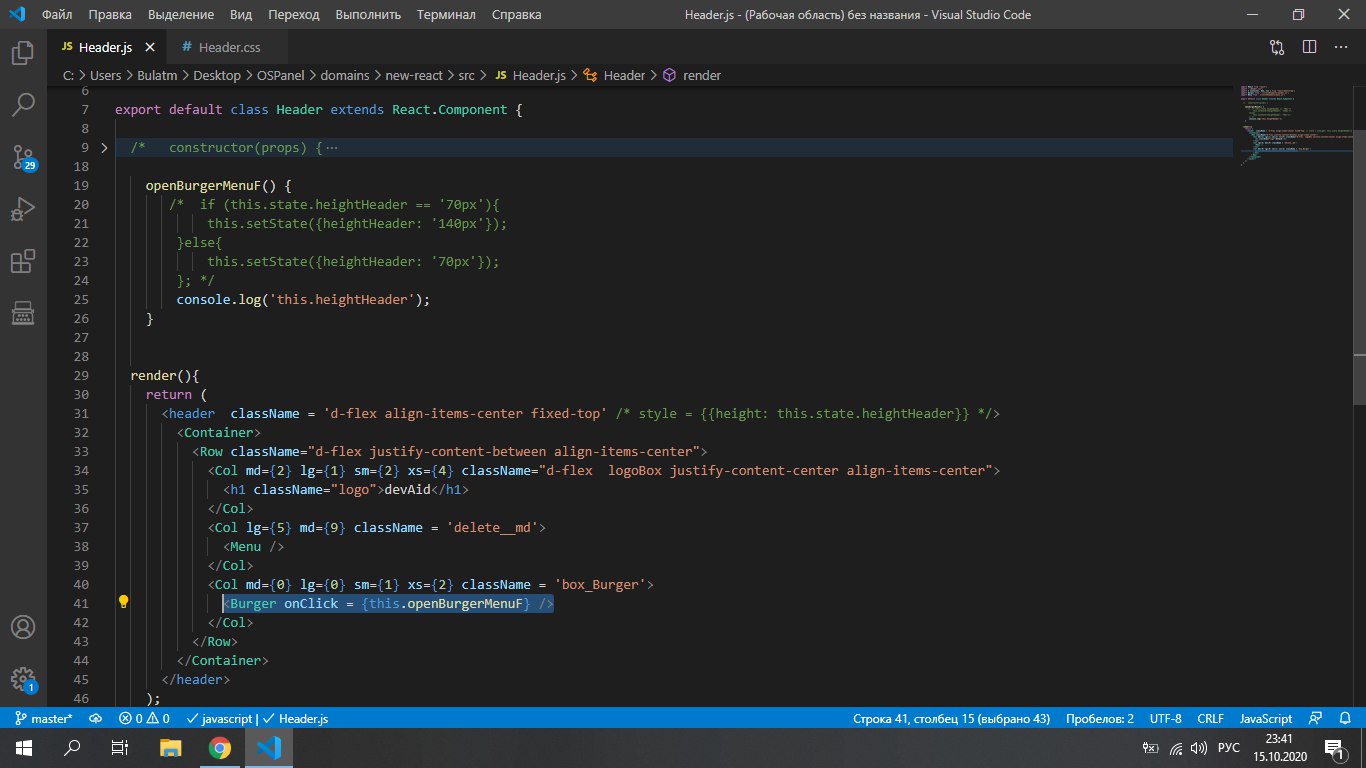This screenshot has height=768, width=1366.
Task: Open the Run and Debug view
Action: pos(22,209)
